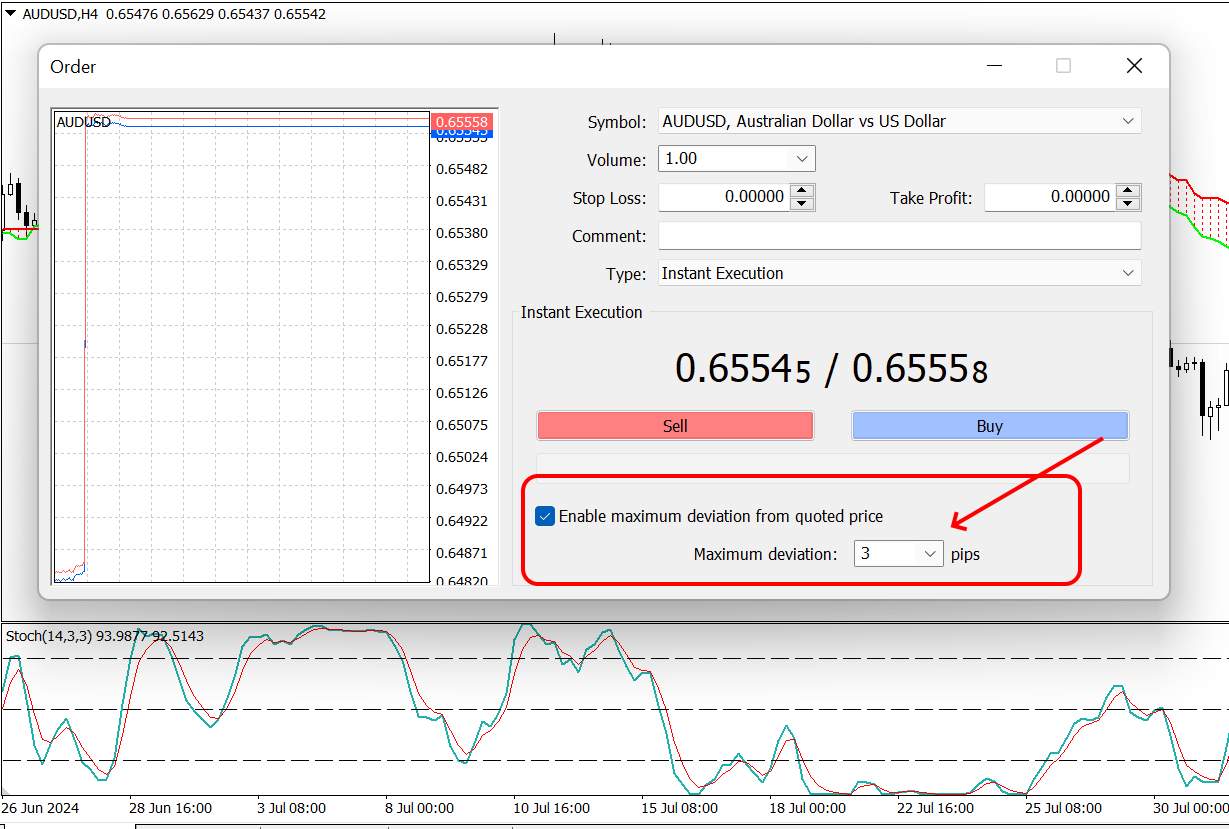Click the 15 Jul 08:00 time axis label
The height and width of the screenshot is (829, 1229).
pos(679,808)
